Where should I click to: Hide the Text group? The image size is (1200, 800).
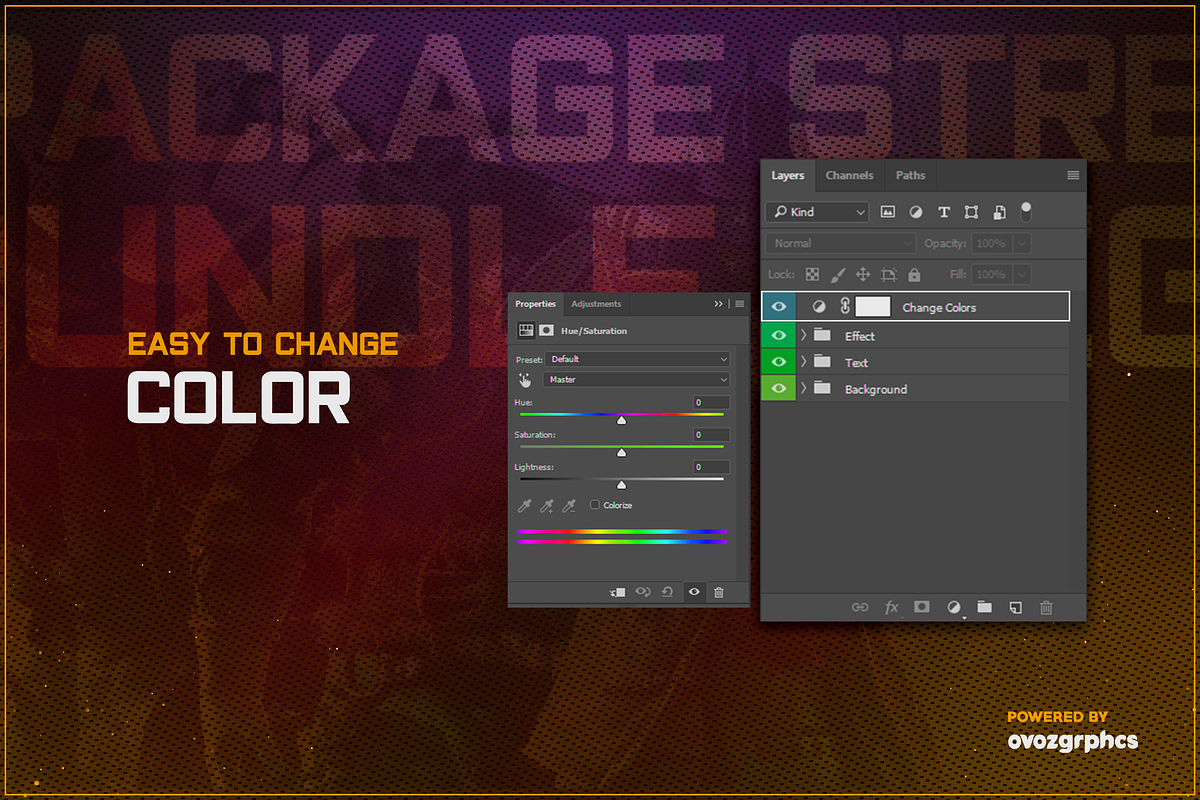pyautogui.click(x=779, y=362)
